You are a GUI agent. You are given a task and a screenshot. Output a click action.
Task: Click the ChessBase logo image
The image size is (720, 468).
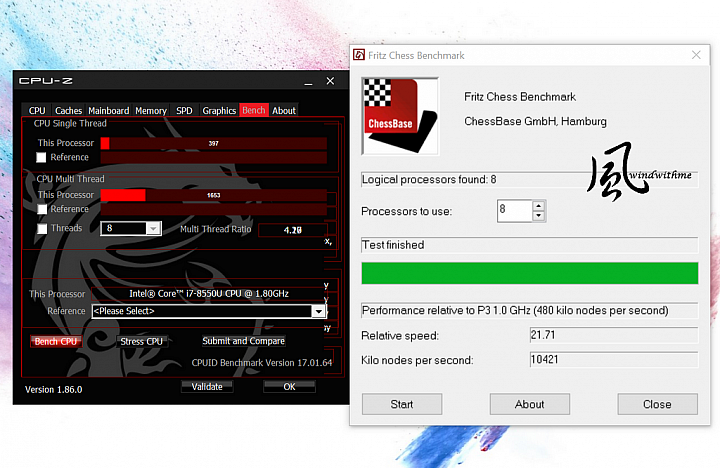click(400, 116)
